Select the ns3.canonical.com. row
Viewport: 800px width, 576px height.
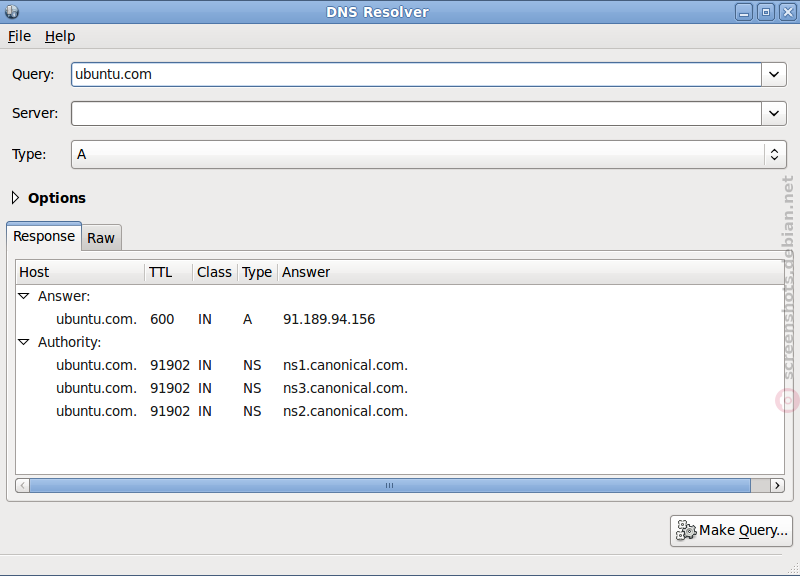400,388
